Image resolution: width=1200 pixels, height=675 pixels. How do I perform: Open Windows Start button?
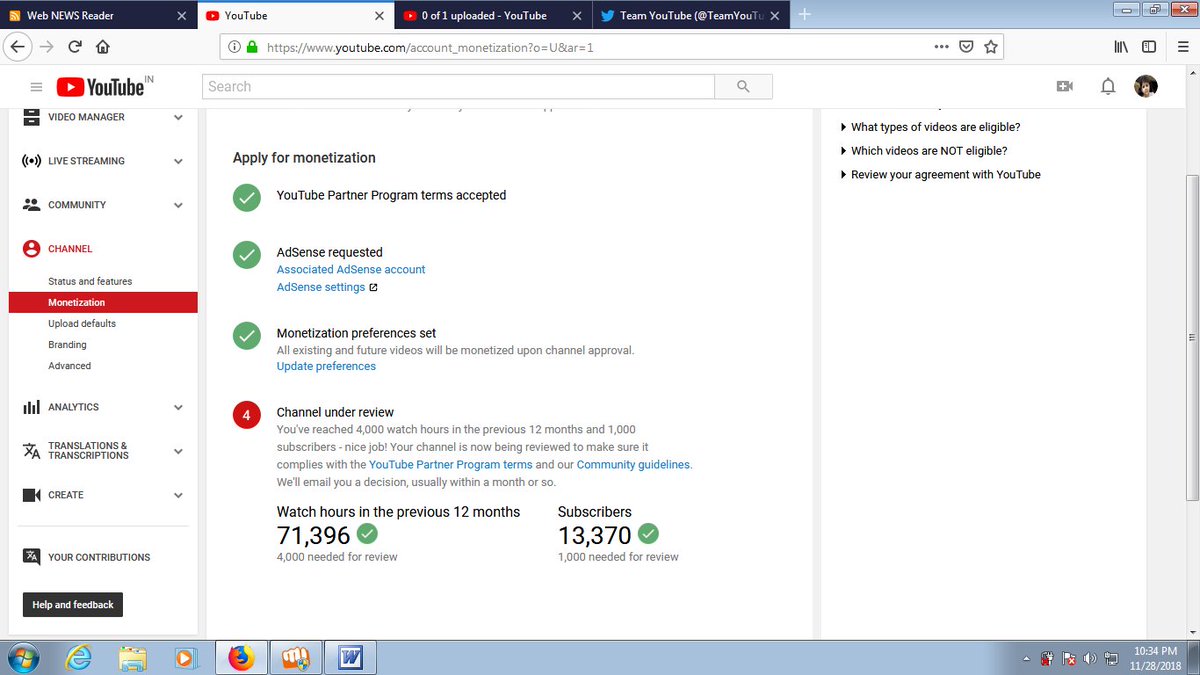(22, 658)
